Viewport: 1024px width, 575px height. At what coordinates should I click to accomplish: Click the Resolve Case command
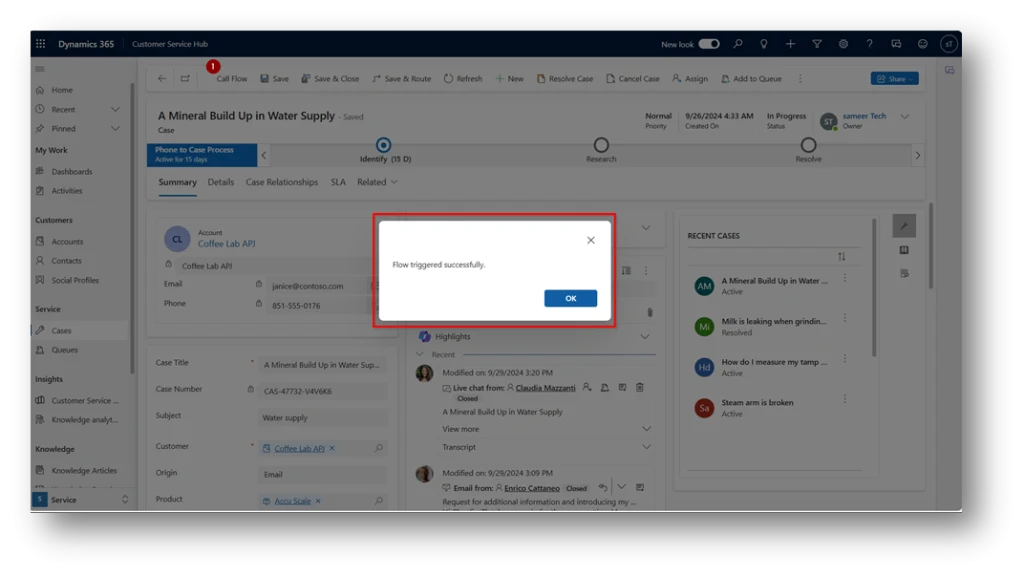[x=565, y=79]
